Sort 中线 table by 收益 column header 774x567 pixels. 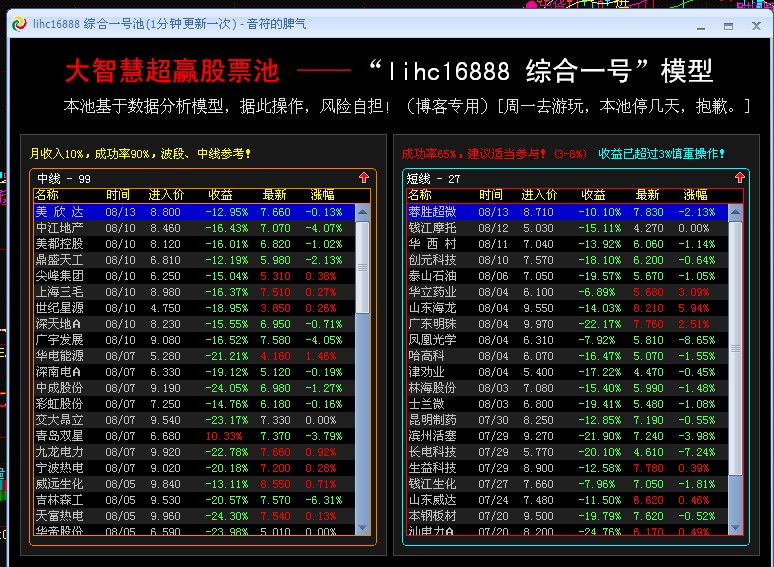pos(220,195)
